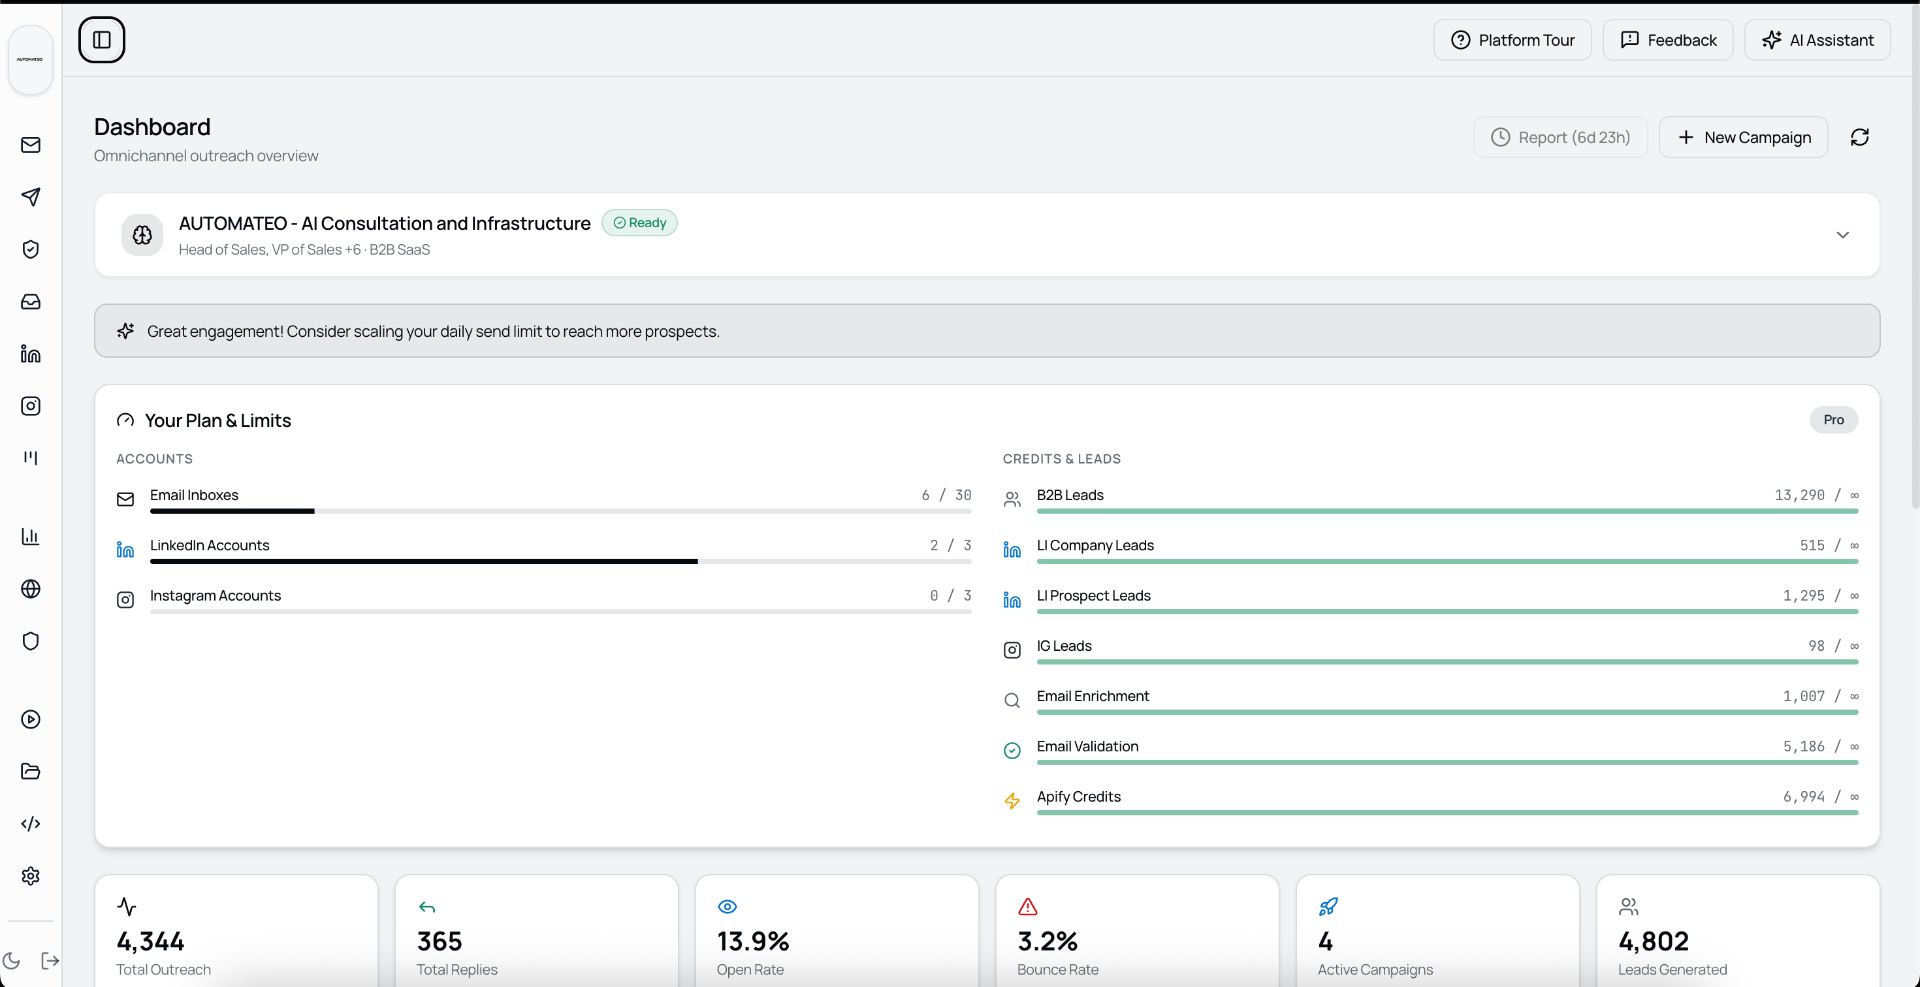This screenshot has height=987, width=1920.
Task: Open the inbox tray sidebar icon
Action: (x=31, y=302)
